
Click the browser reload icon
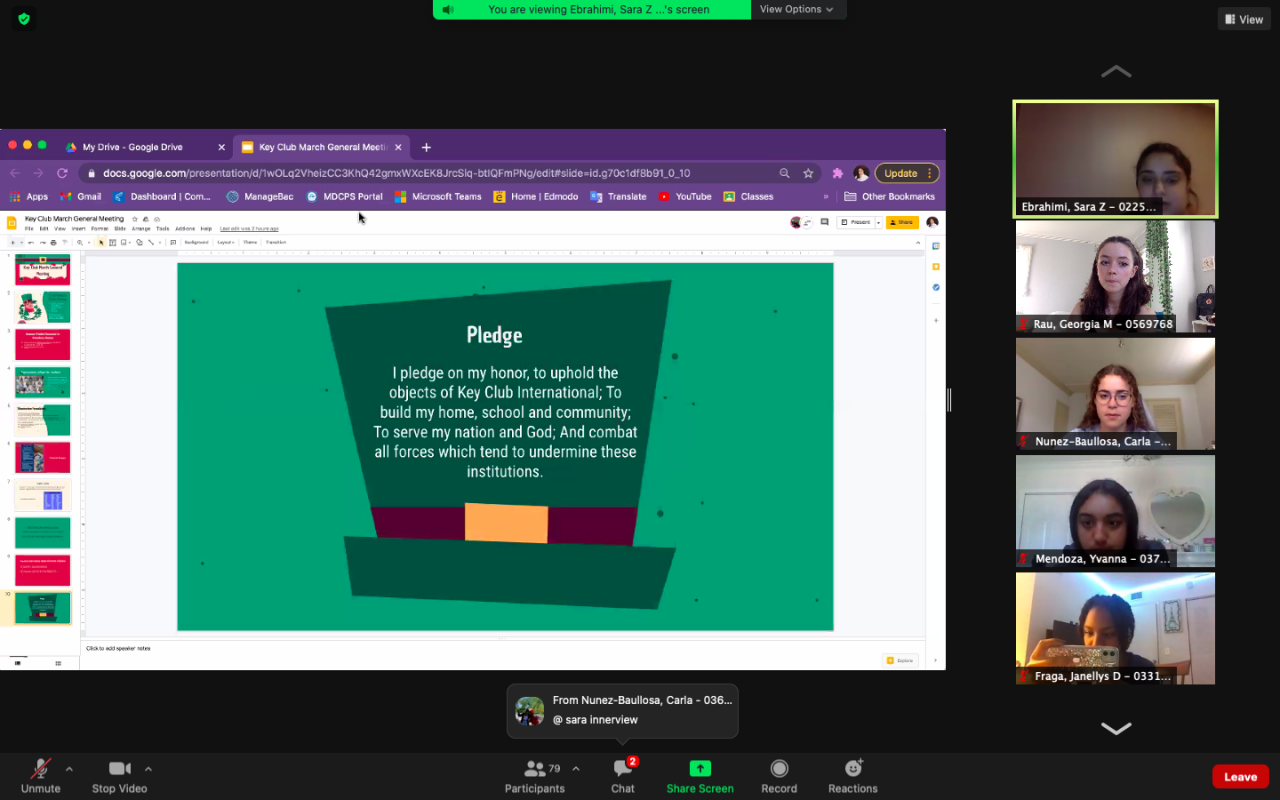pos(62,173)
